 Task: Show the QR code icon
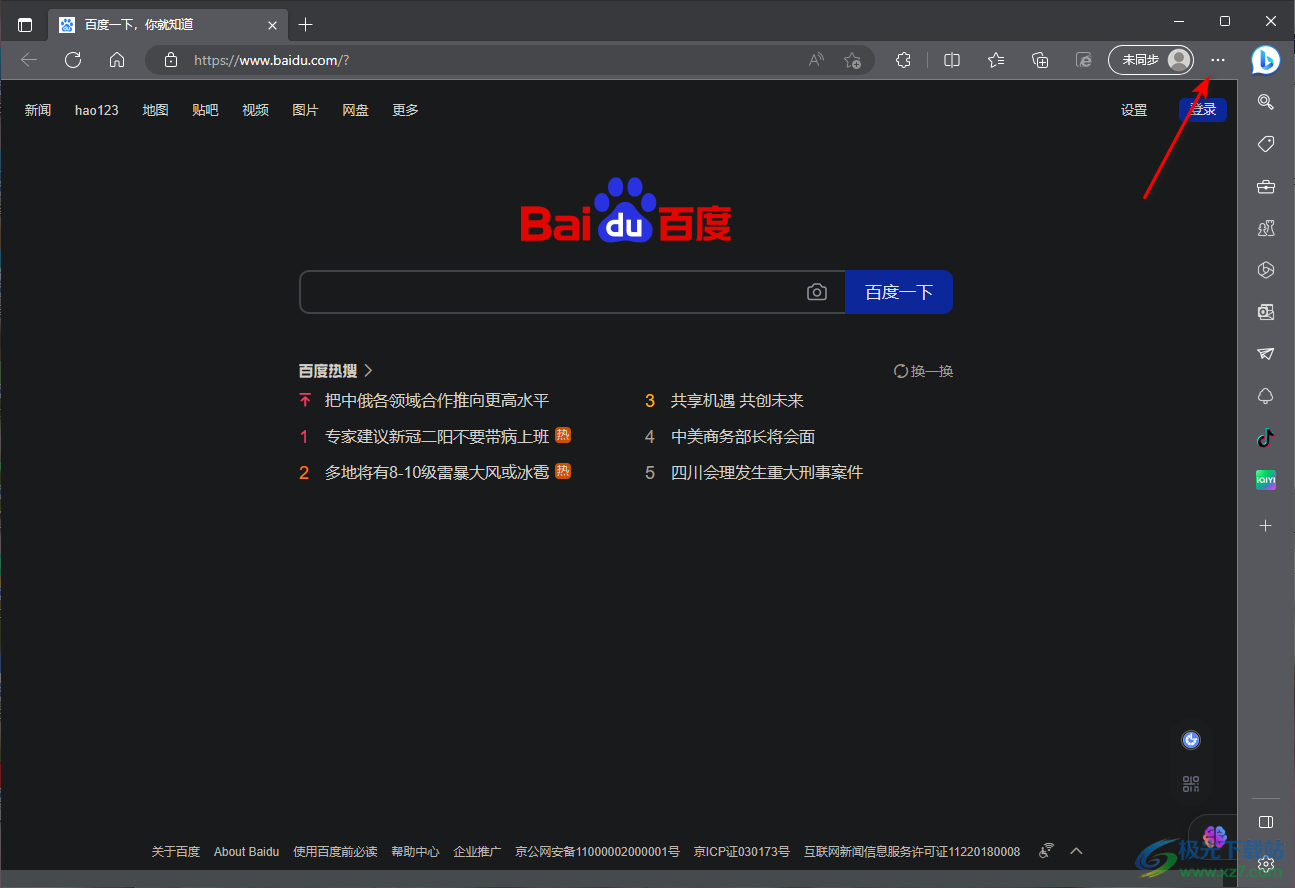click(x=1191, y=784)
